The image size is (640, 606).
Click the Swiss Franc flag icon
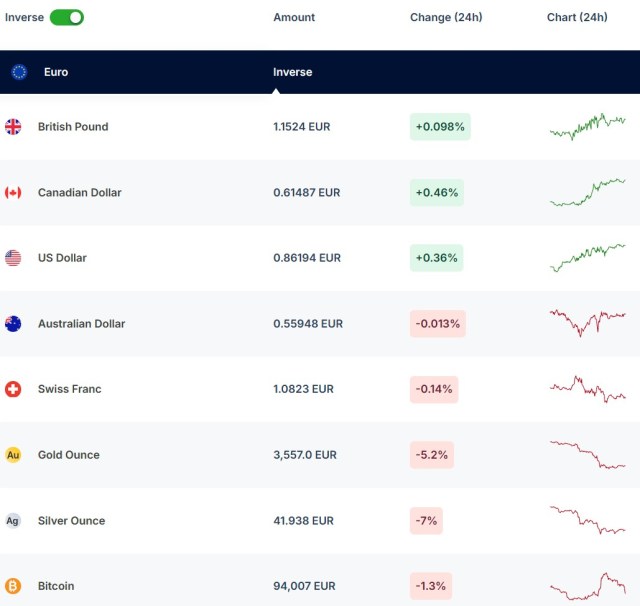(13, 389)
